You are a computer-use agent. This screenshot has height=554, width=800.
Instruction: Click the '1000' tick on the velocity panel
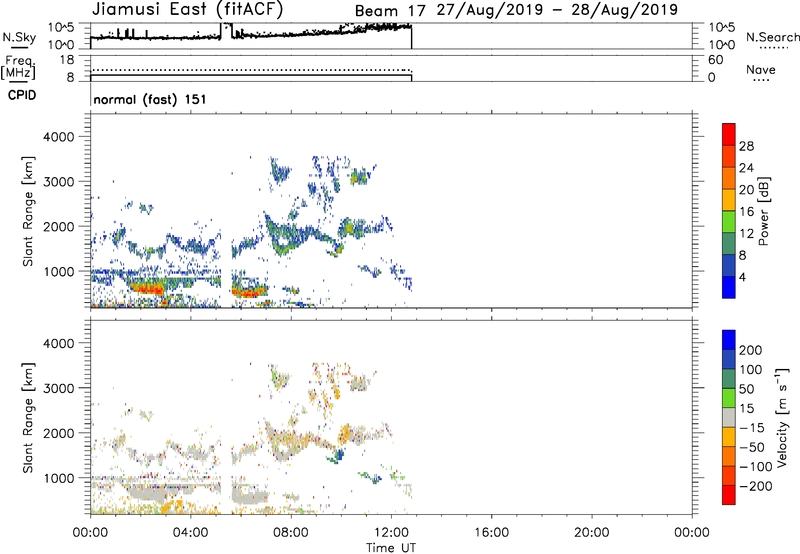(x=59, y=478)
